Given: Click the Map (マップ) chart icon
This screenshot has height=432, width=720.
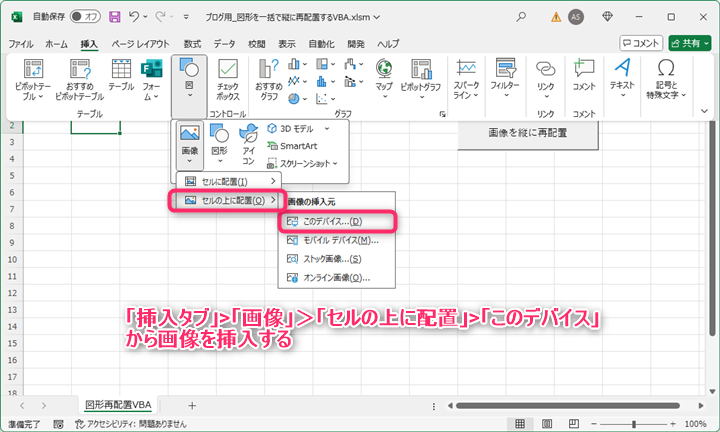Looking at the screenshot, I should (383, 78).
